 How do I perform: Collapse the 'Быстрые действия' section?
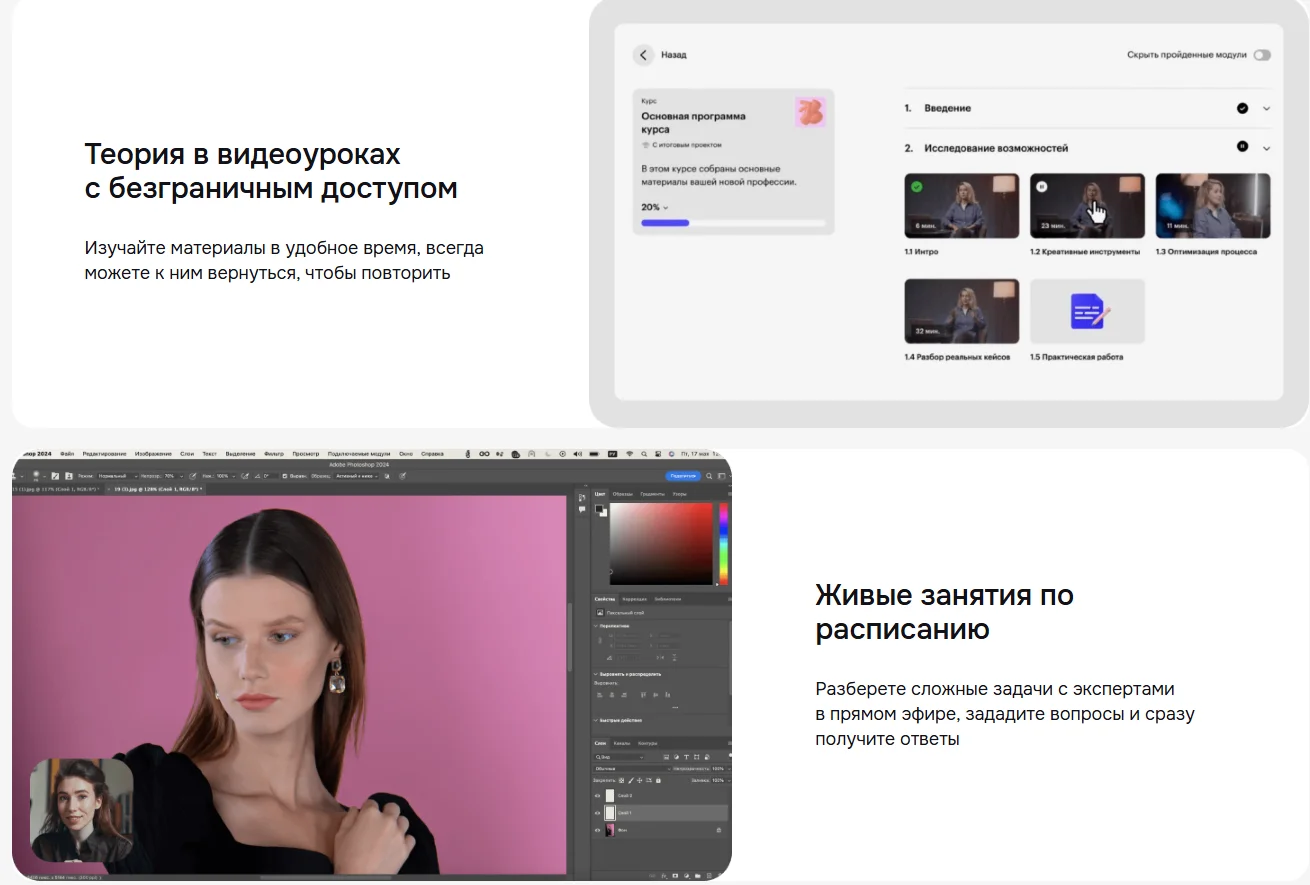597,720
